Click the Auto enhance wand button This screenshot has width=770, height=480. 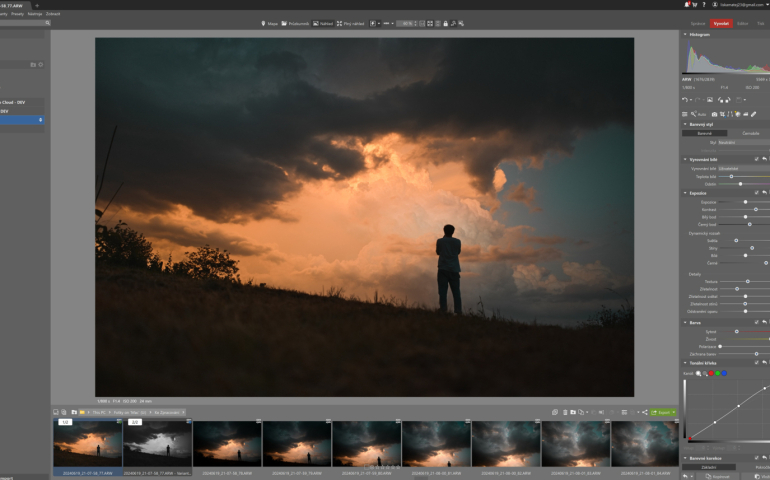tap(698, 114)
